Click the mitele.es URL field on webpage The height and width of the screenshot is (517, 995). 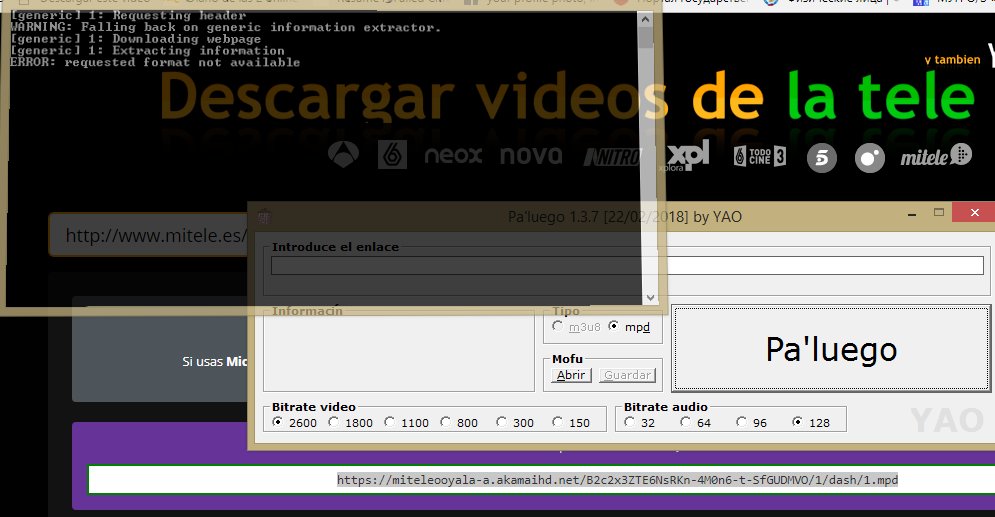point(149,235)
